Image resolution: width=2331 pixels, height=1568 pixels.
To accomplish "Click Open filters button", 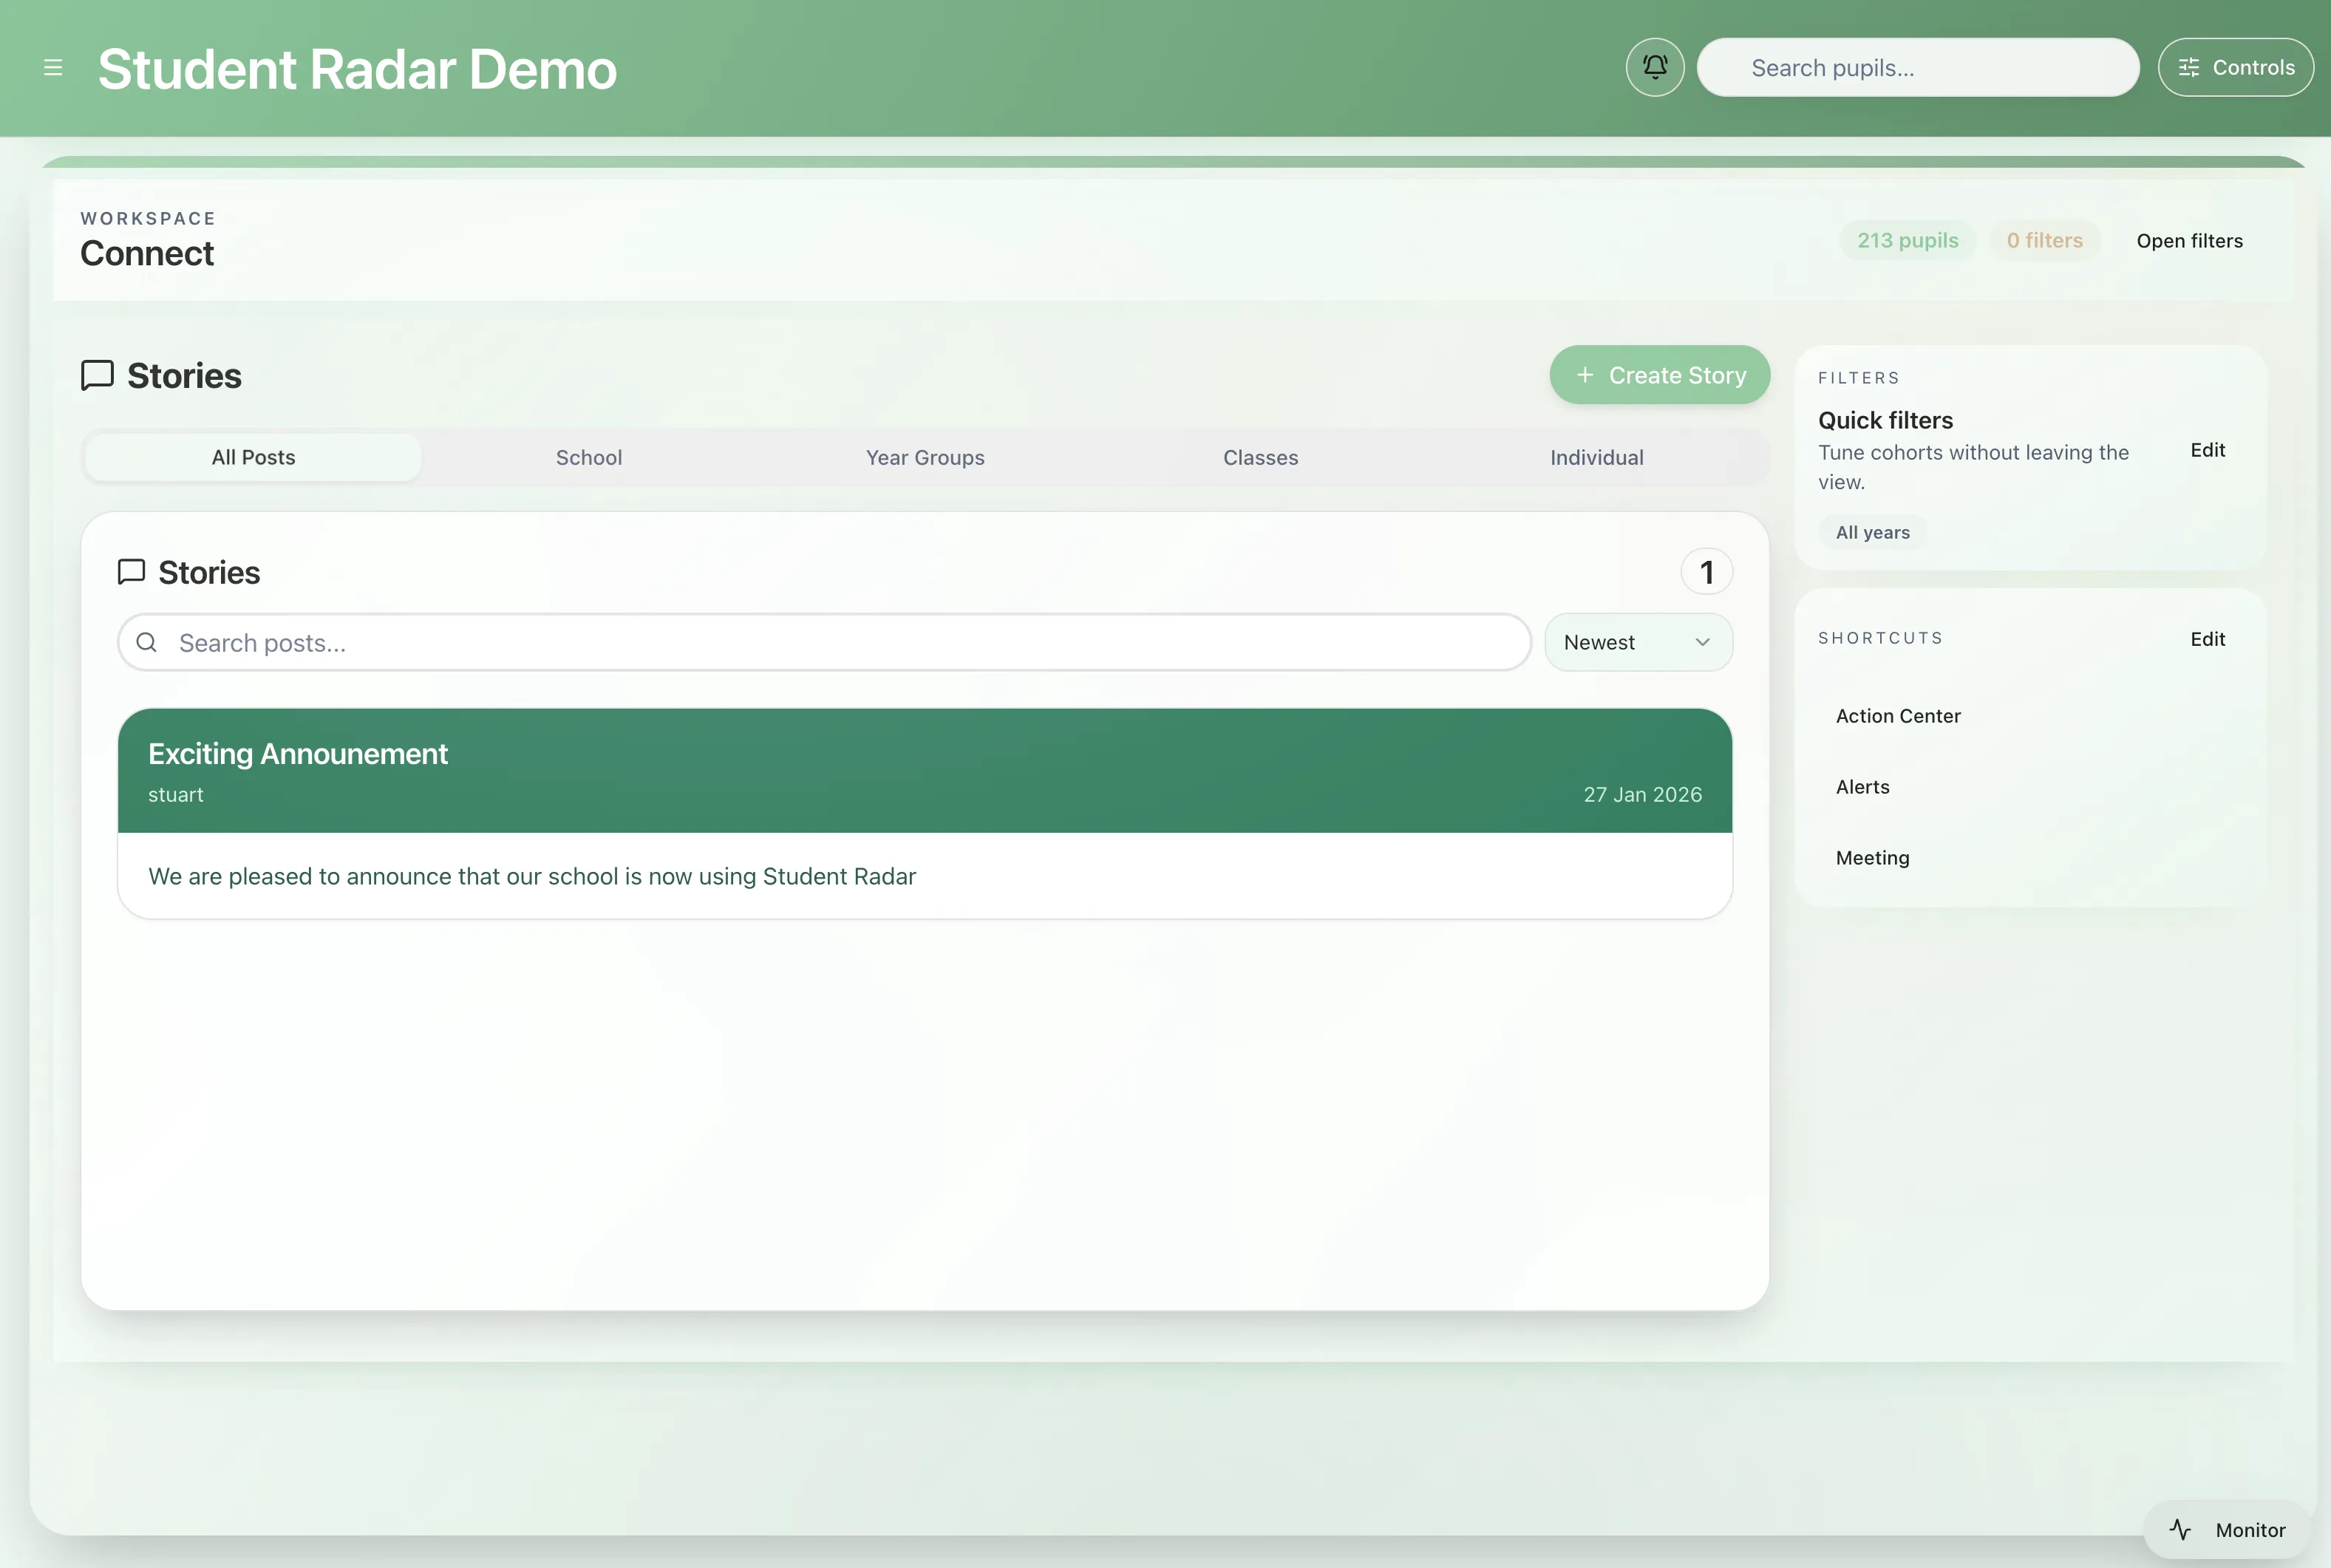I will 2189,241.
